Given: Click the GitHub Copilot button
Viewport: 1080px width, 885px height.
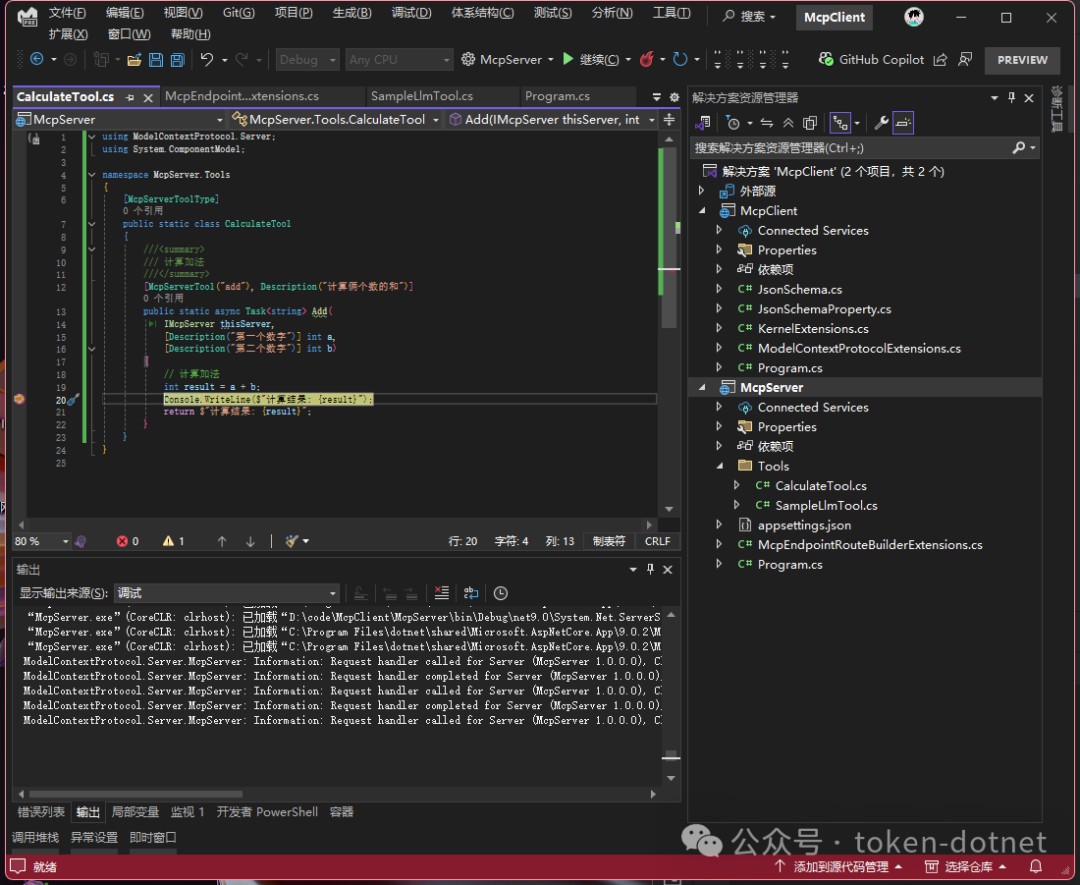Looking at the screenshot, I should click(871, 60).
